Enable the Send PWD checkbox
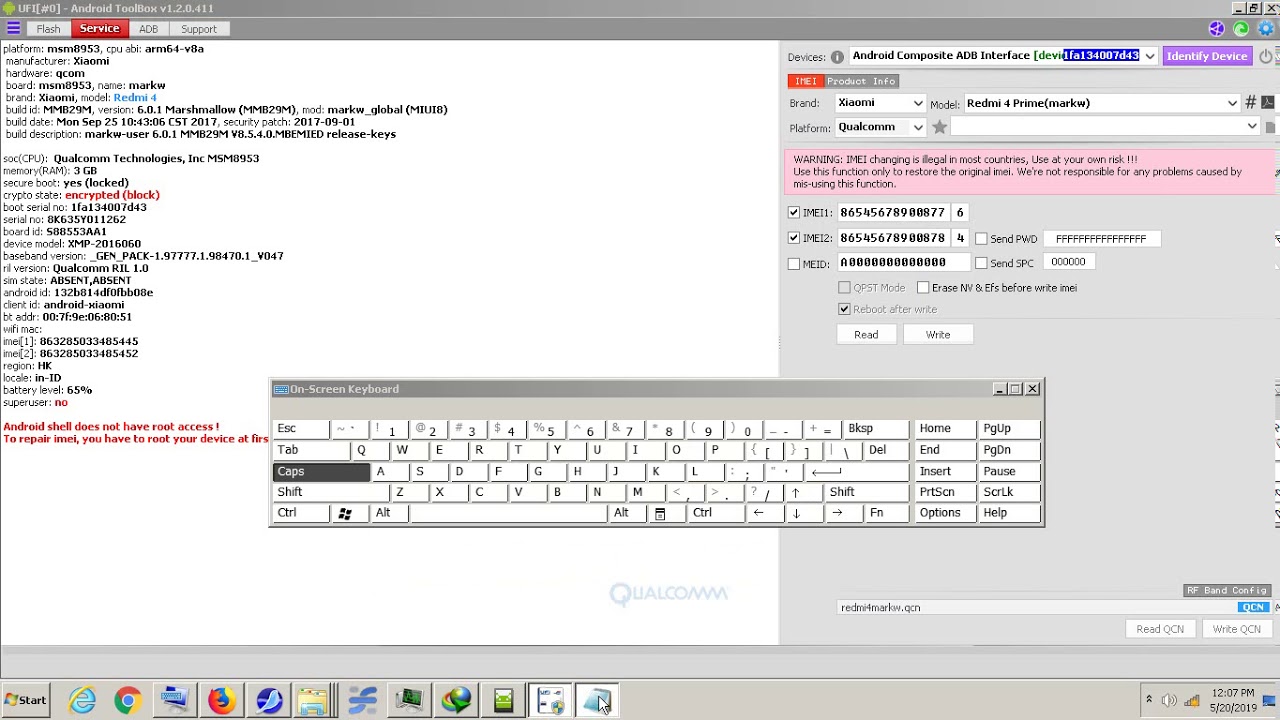Screen dimensions: 1280x720 click(x=981, y=239)
